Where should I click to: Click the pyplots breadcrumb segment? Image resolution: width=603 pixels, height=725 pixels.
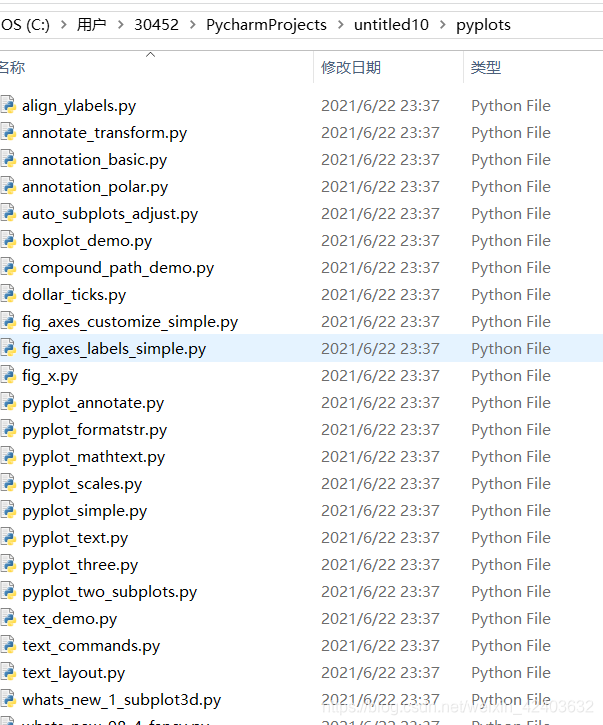(x=483, y=25)
